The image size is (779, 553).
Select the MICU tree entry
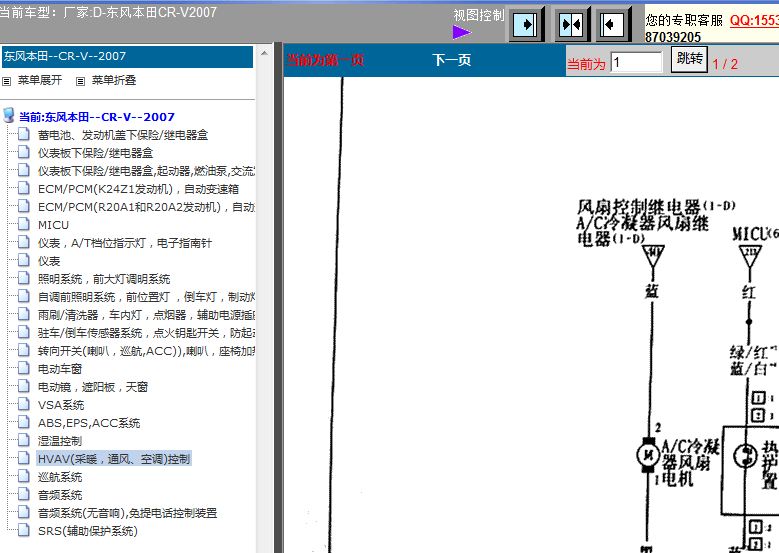(53, 225)
